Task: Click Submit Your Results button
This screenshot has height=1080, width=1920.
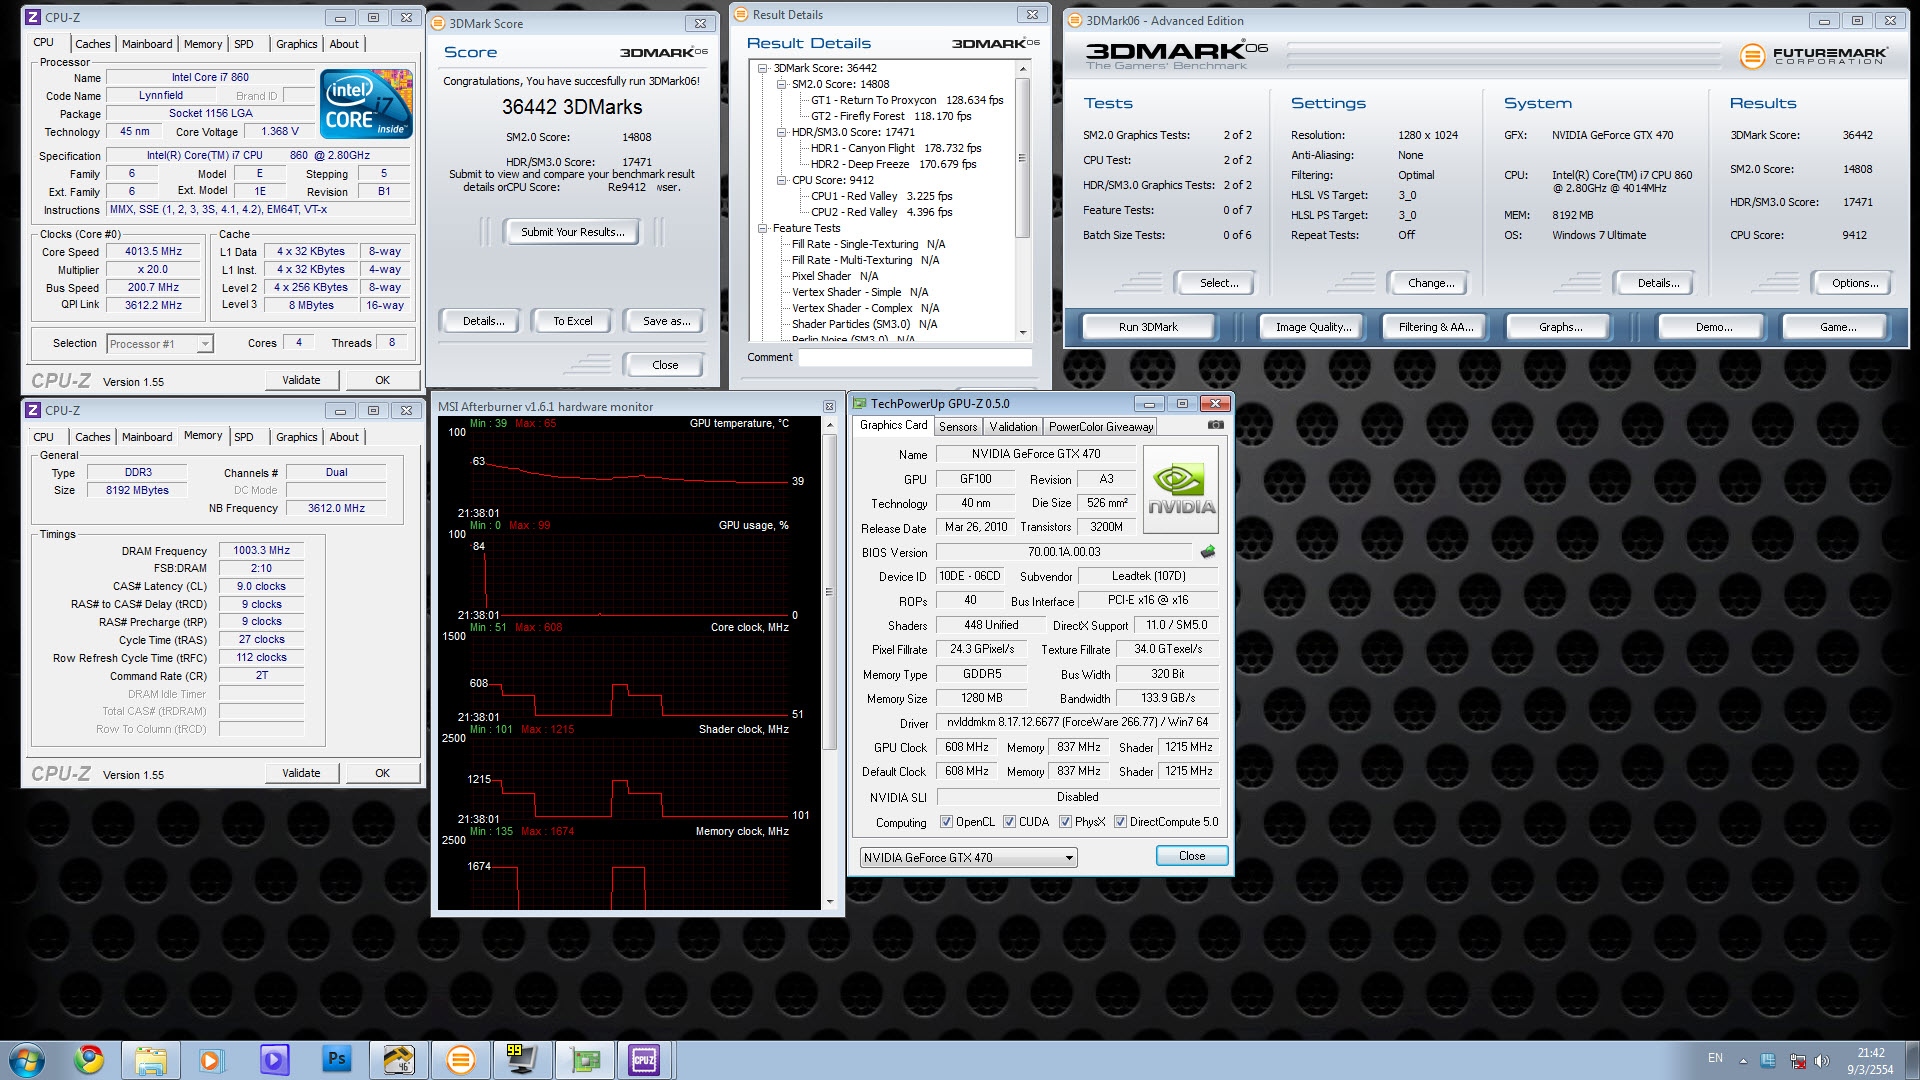Action: click(572, 232)
